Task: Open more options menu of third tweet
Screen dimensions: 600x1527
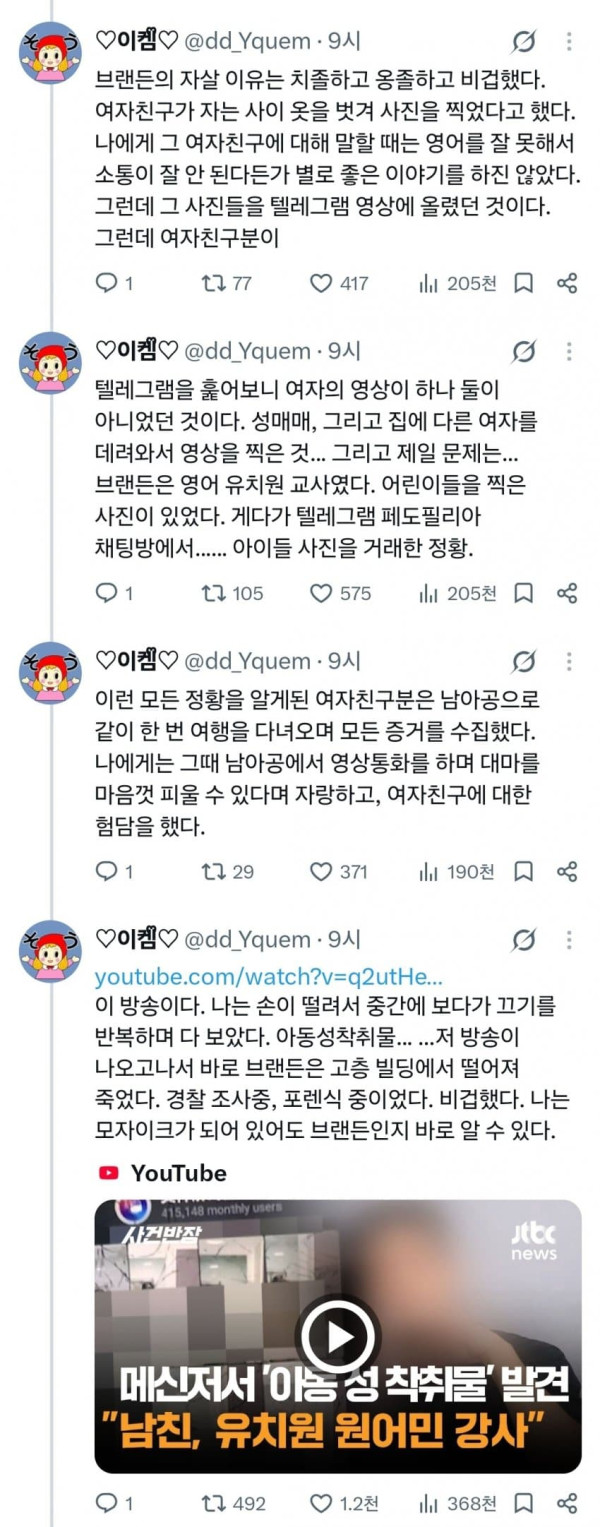Action: tap(568, 662)
